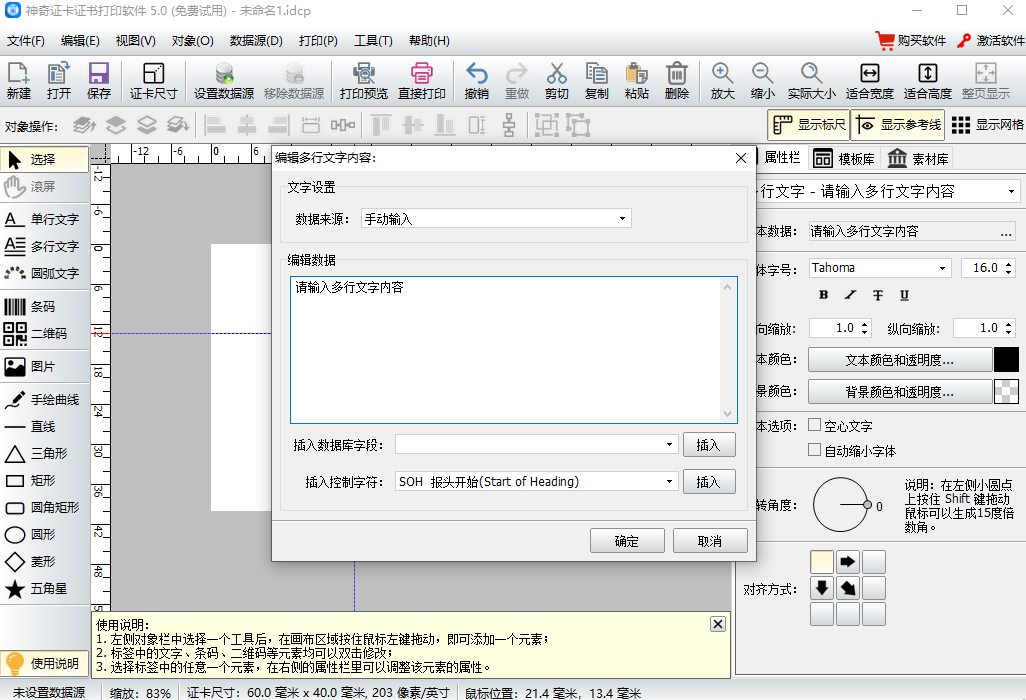1026x700 pixels.
Task: Select the 圆弧文字 arc text tool
Action: coord(44,273)
